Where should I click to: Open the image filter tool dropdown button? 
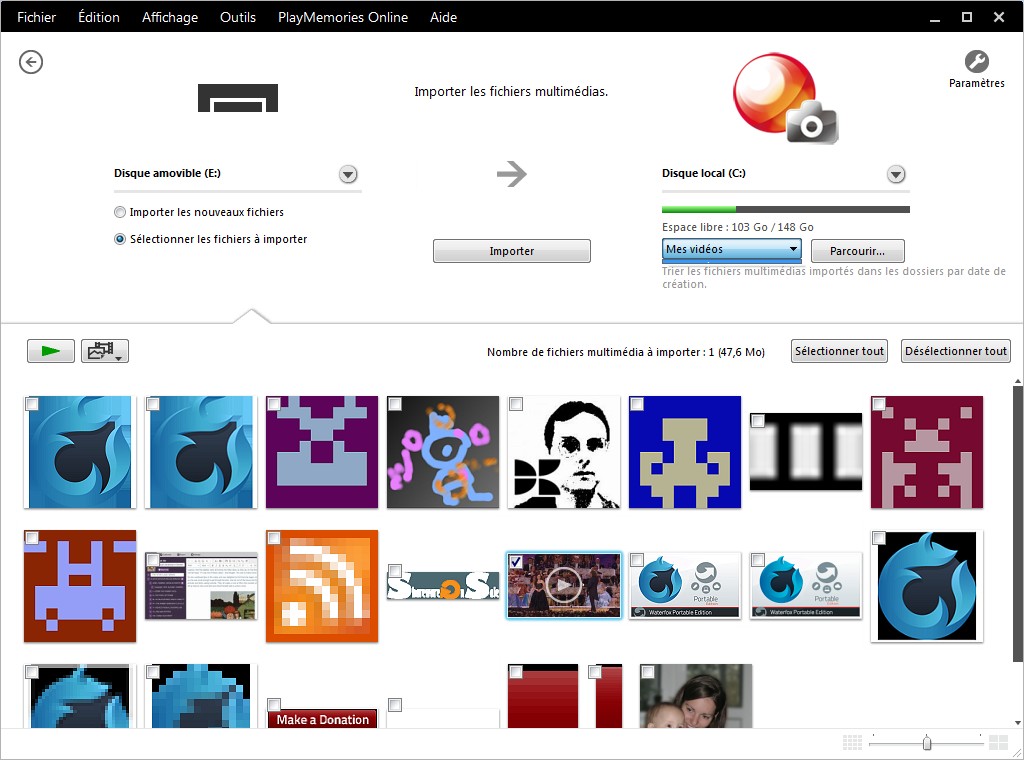click(x=104, y=351)
